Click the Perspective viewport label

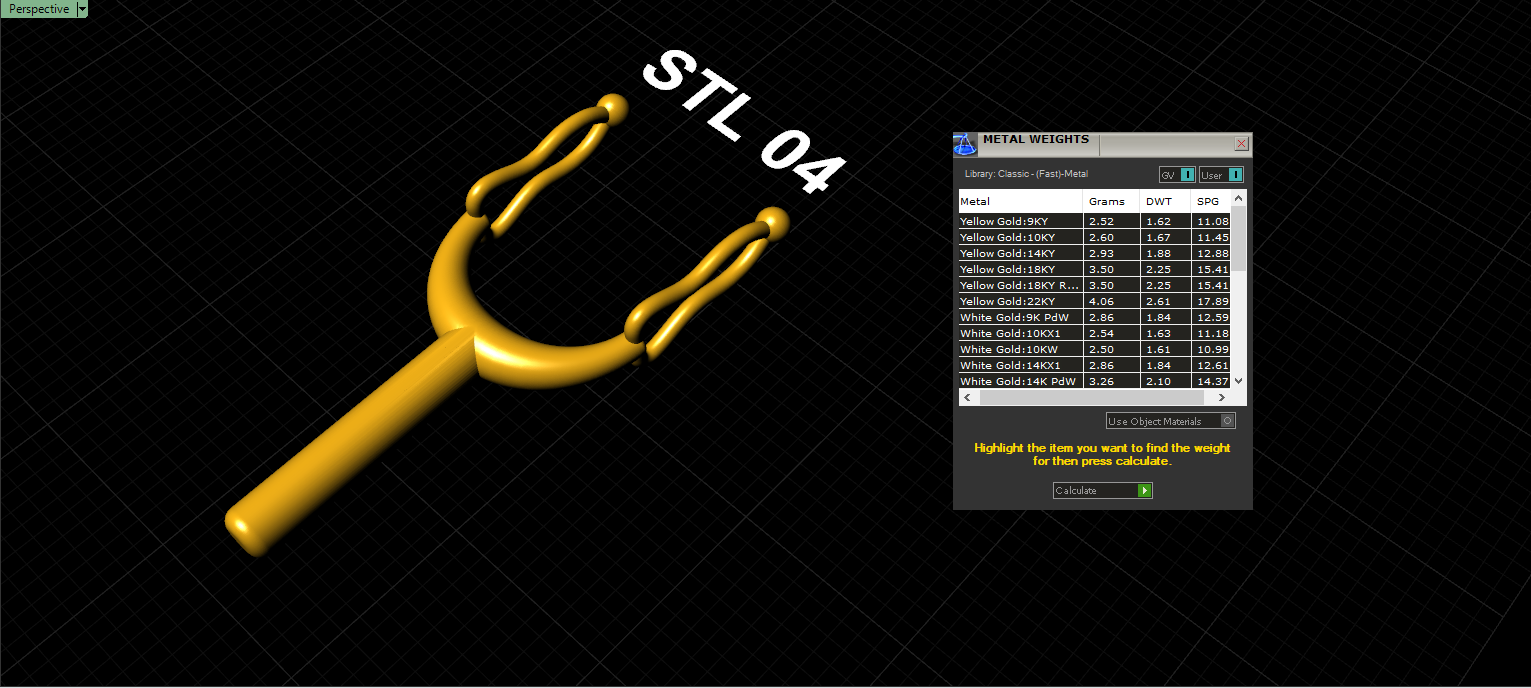point(39,9)
